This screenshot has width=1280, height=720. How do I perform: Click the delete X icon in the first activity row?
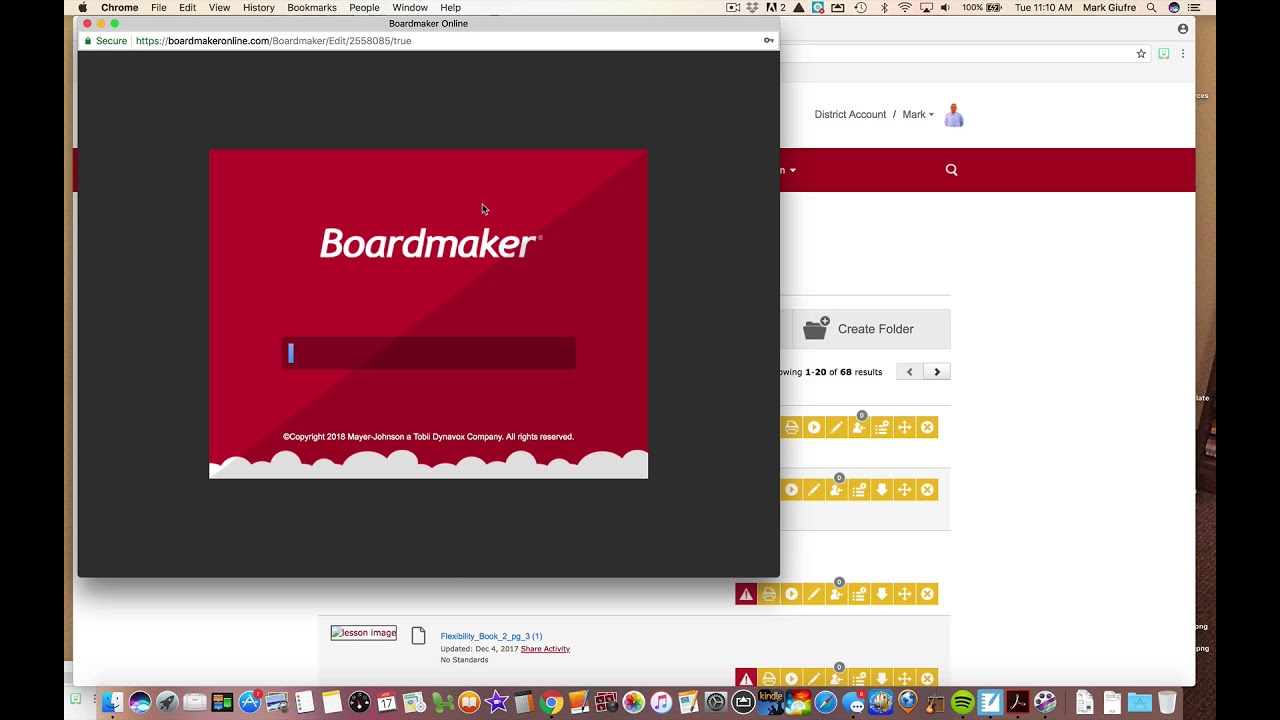(x=927, y=428)
